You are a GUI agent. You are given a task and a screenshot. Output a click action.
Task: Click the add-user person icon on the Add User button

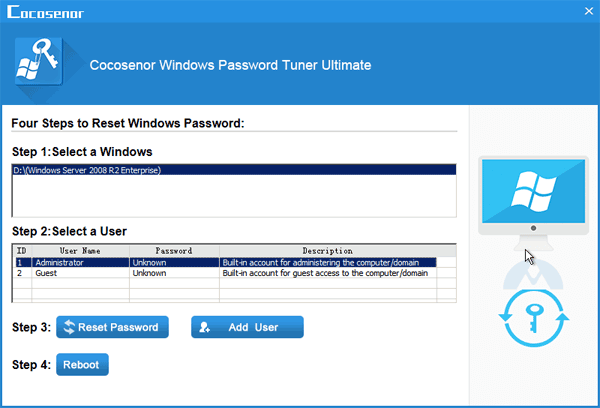[x=204, y=327]
